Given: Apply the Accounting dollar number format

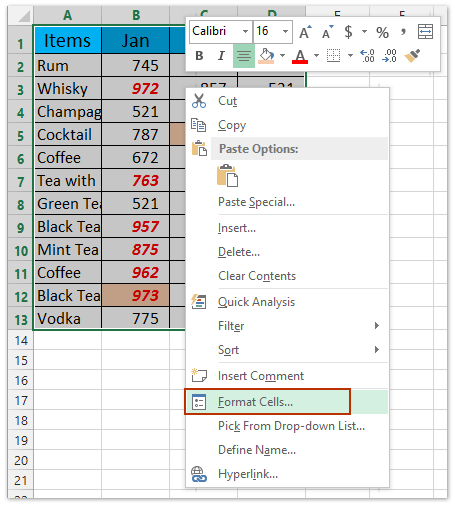Looking at the screenshot, I should 348,32.
